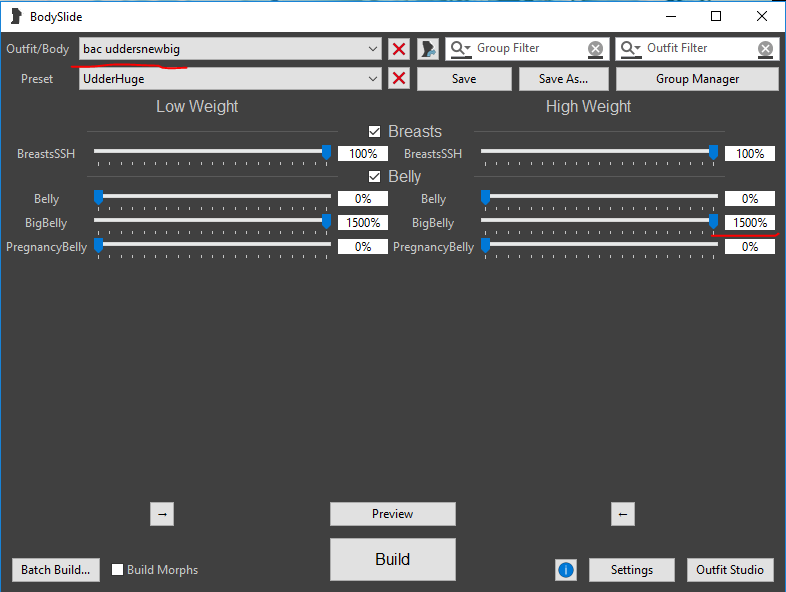The image size is (786, 592).
Task: Click the Low Weight BigBelly slider handle
Action: click(326, 221)
